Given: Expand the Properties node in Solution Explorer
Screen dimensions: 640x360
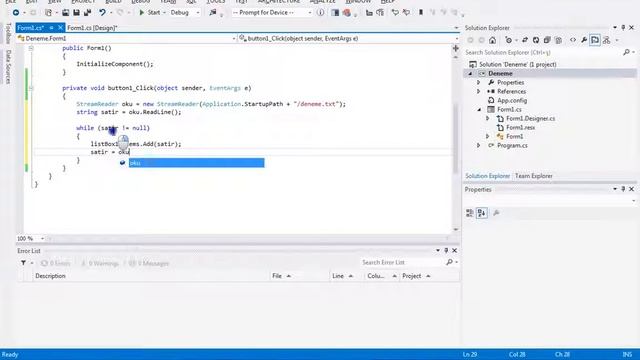Looking at the screenshot, I should [x=479, y=82].
